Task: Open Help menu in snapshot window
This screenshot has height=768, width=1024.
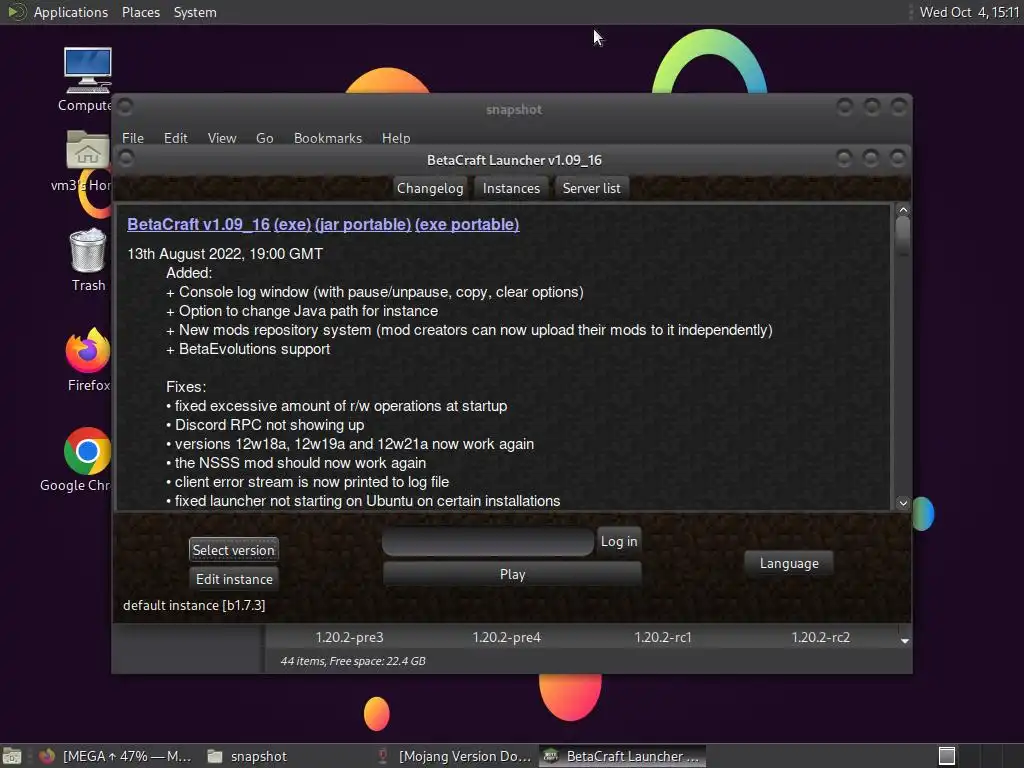Action: (x=396, y=138)
